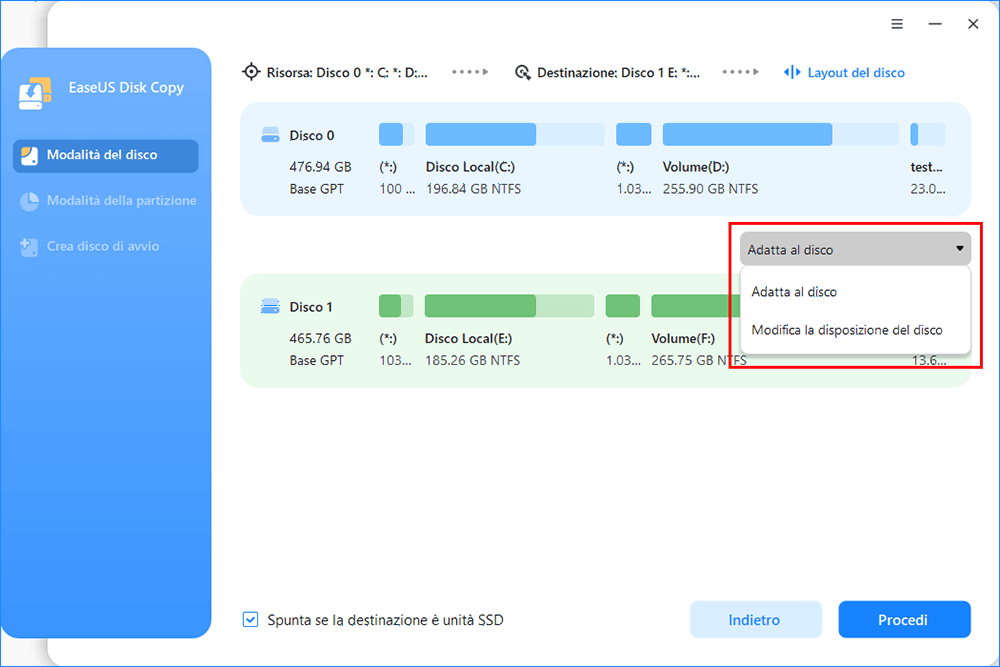Click the Disco 1 drive icon
Screen dimensions: 1000x667
[270, 307]
